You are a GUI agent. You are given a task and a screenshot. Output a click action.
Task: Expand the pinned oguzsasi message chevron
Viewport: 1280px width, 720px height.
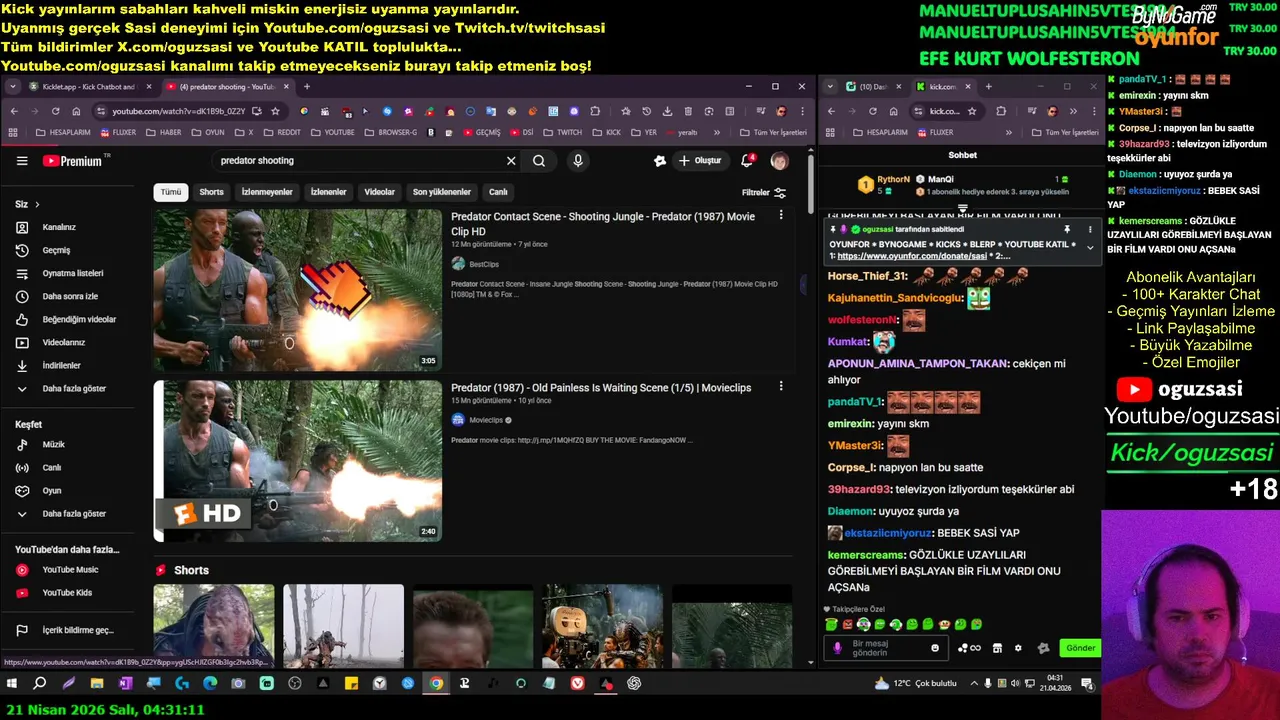tap(1090, 247)
